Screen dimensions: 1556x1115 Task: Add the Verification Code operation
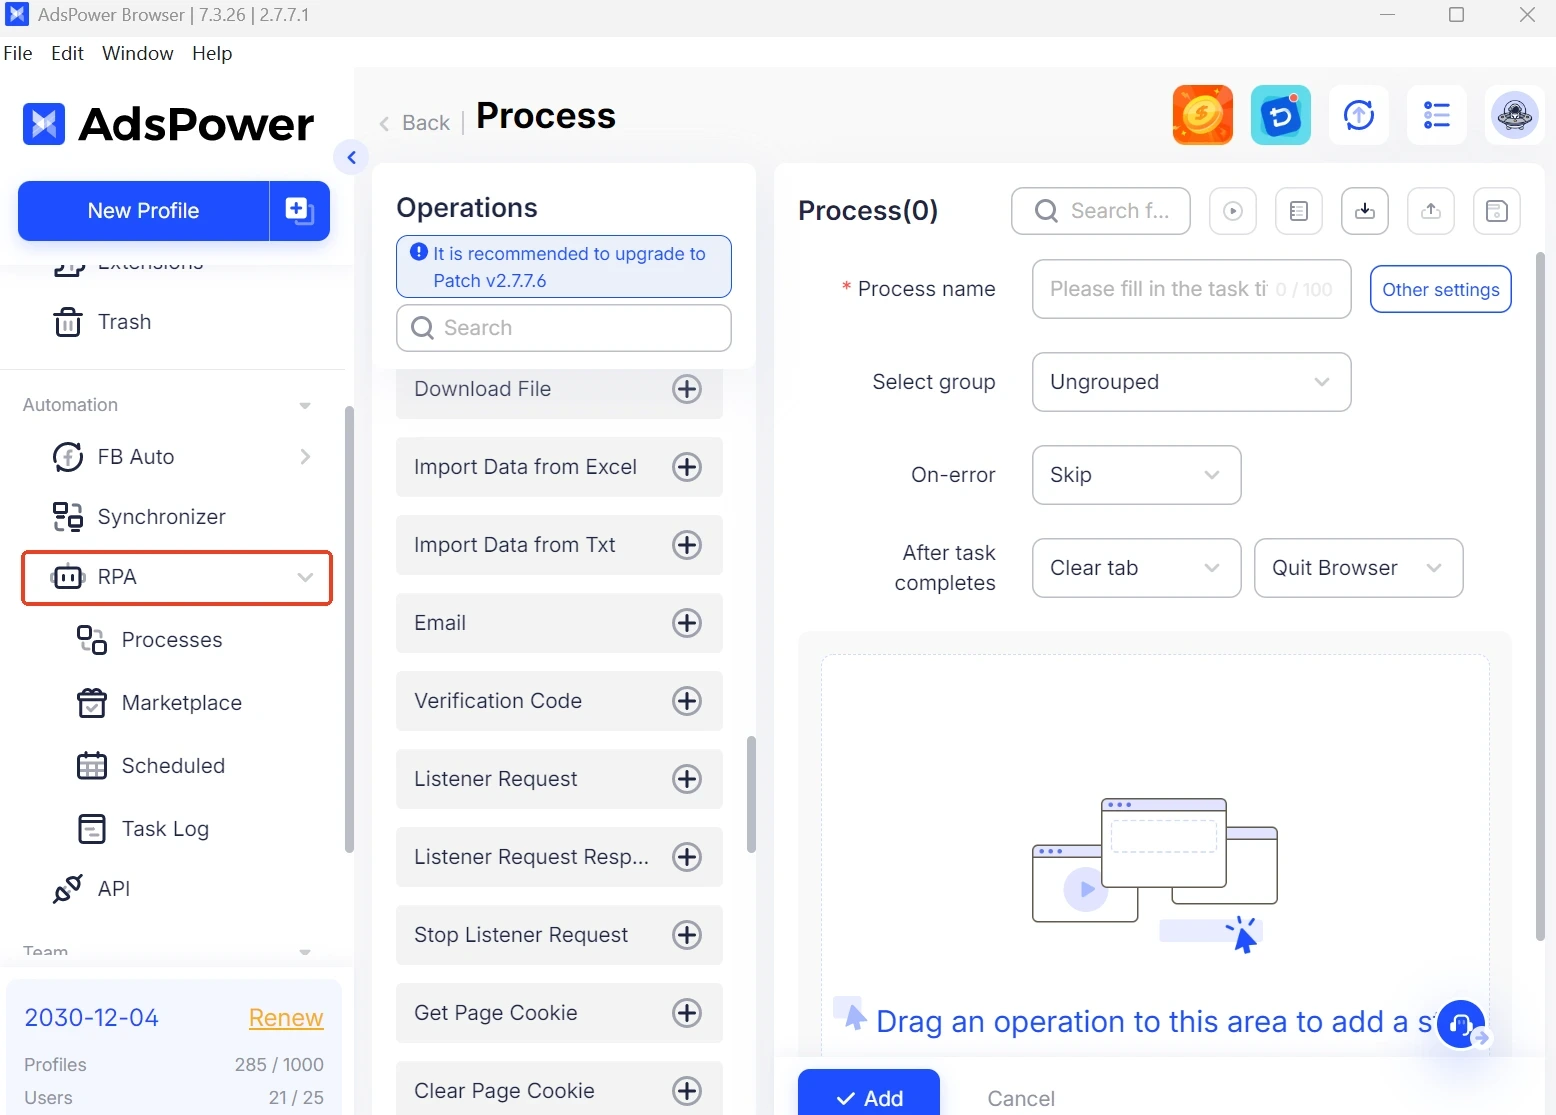687,701
